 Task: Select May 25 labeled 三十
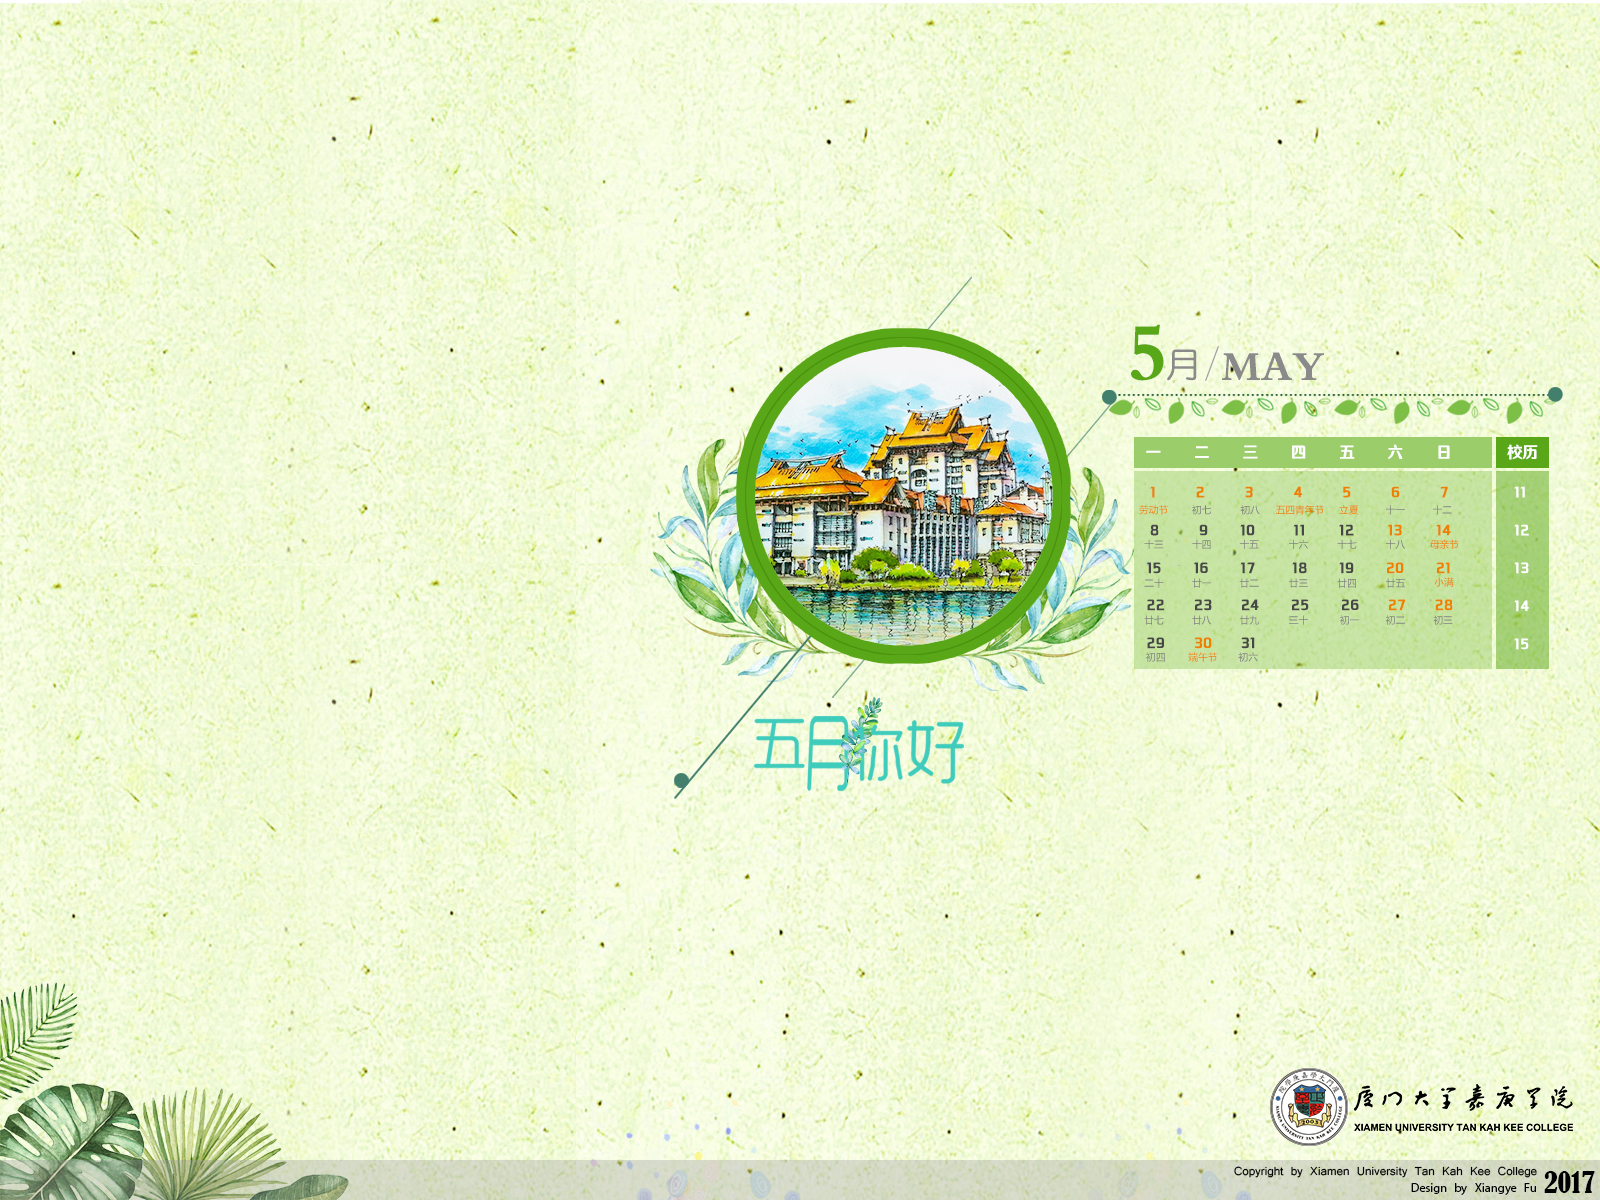[x=1299, y=612]
